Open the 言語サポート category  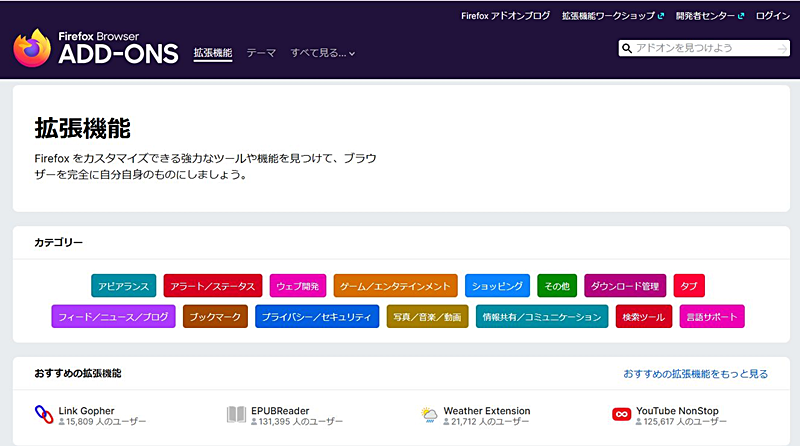(x=712, y=316)
